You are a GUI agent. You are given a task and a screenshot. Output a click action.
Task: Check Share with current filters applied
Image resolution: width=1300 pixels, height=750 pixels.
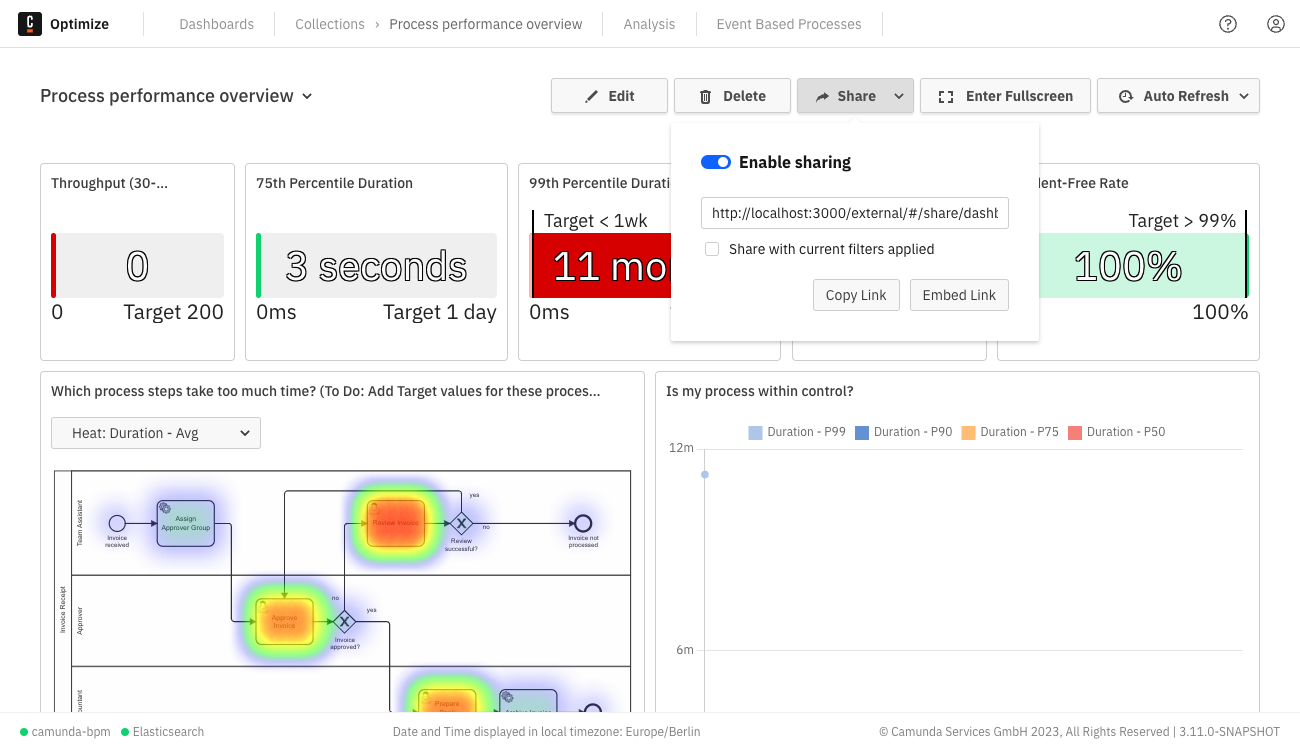712,249
